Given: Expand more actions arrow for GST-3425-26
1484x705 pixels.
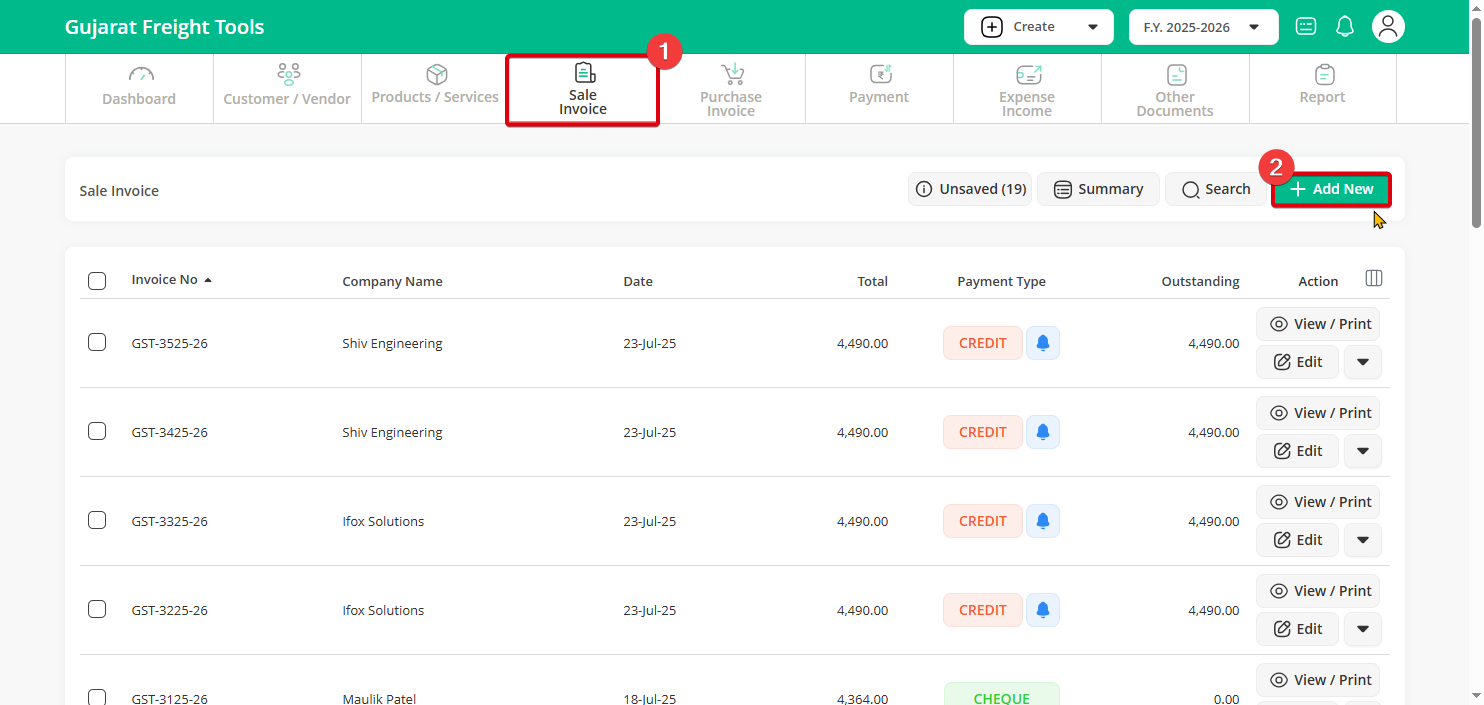Looking at the screenshot, I should pyautogui.click(x=1363, y=451).
